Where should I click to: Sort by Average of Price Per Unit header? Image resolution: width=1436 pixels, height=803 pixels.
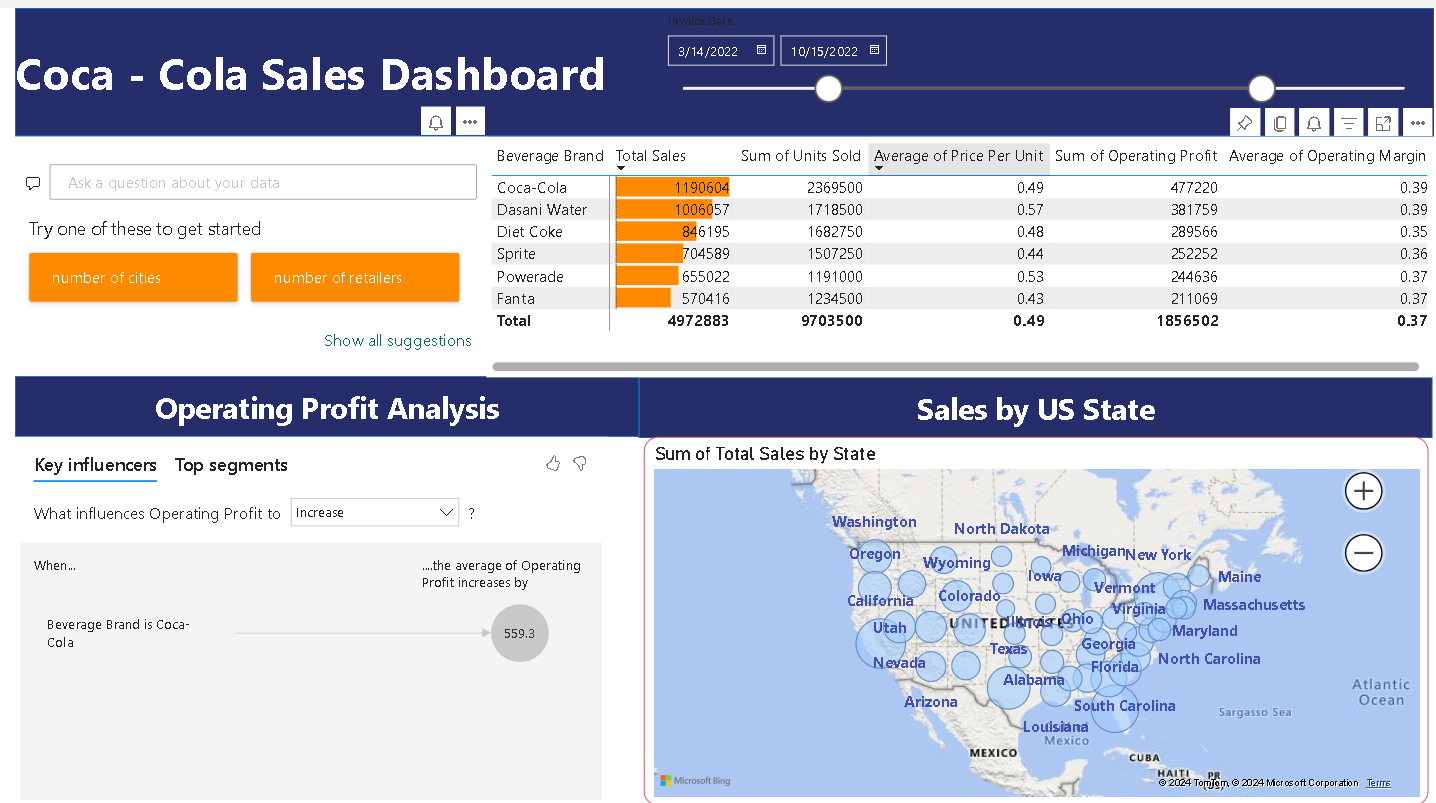coord(958,156)
